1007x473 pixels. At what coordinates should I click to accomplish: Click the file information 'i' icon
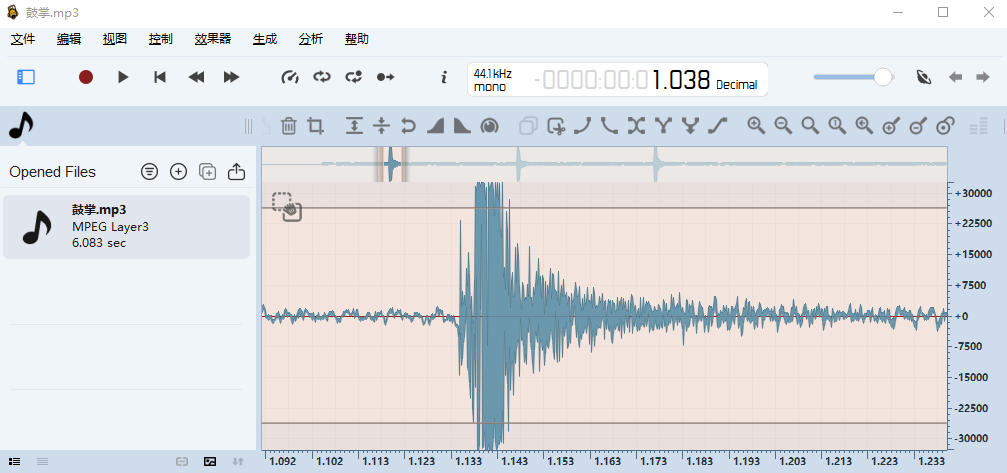coord(444,77)
